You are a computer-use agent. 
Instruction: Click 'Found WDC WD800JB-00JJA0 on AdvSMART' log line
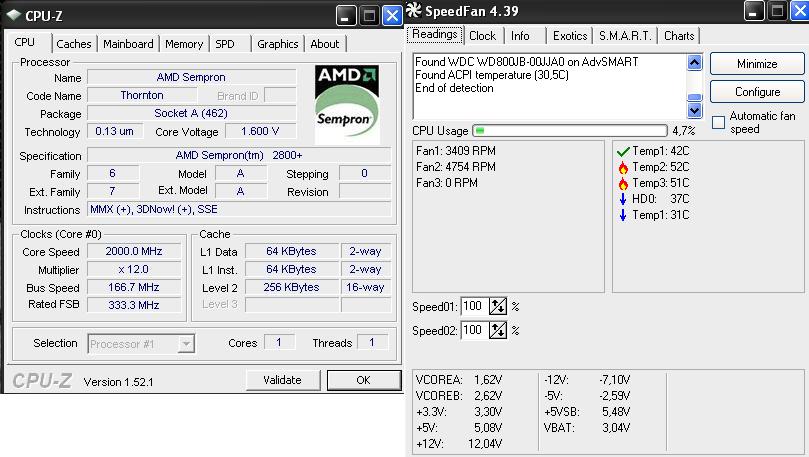click(527, 62)
